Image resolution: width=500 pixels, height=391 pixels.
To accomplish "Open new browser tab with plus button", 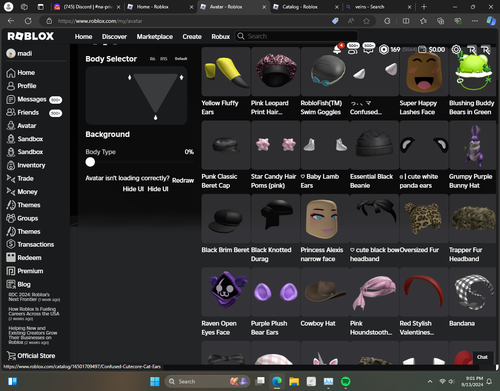I will [x=424, y=7].
